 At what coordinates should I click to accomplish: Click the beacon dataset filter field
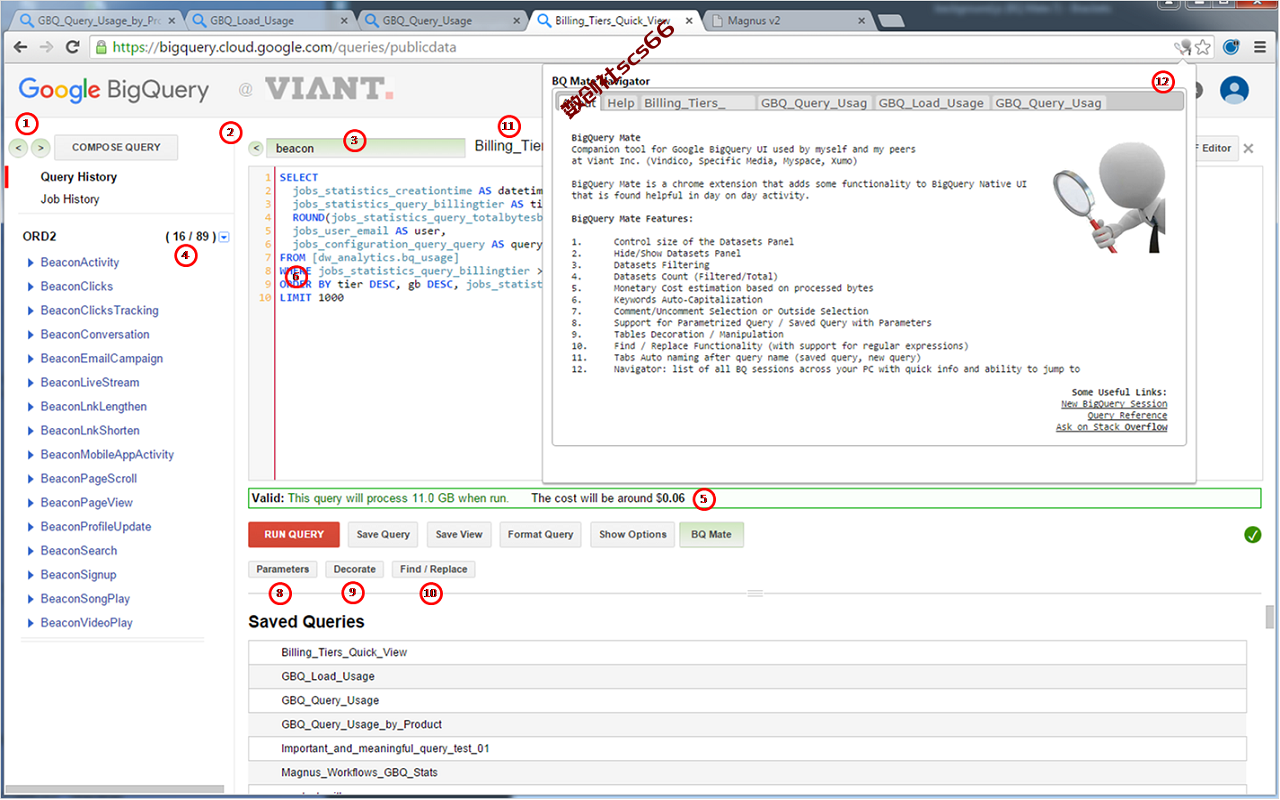click(x=366, y=148)
